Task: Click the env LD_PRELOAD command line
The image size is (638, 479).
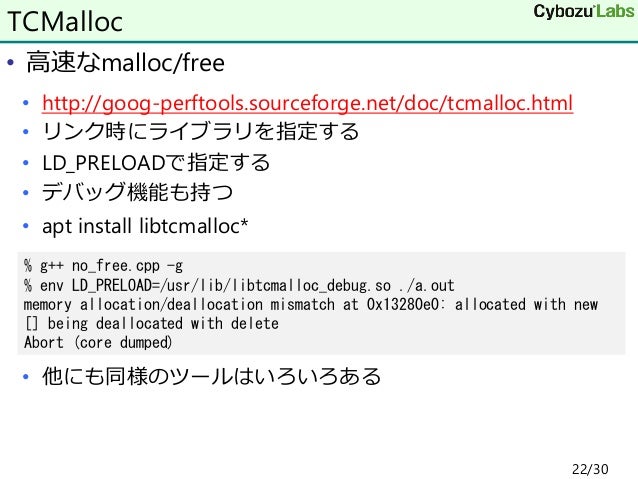Action: [x=238, y=285]
